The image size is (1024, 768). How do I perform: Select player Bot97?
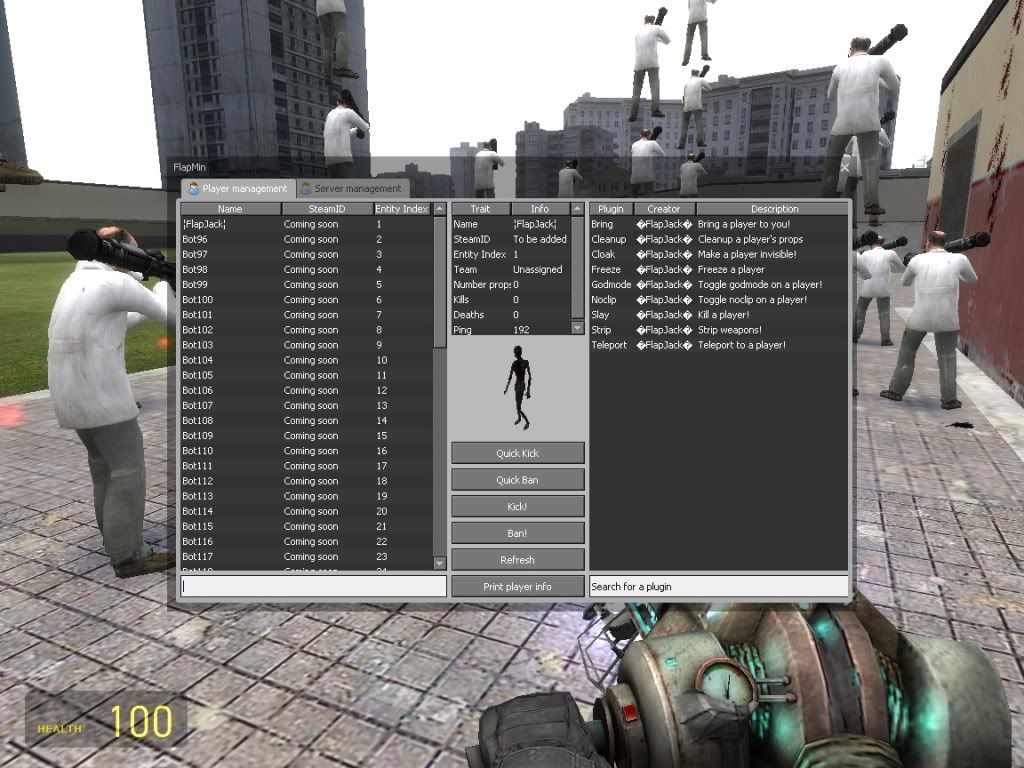(306, 254)
